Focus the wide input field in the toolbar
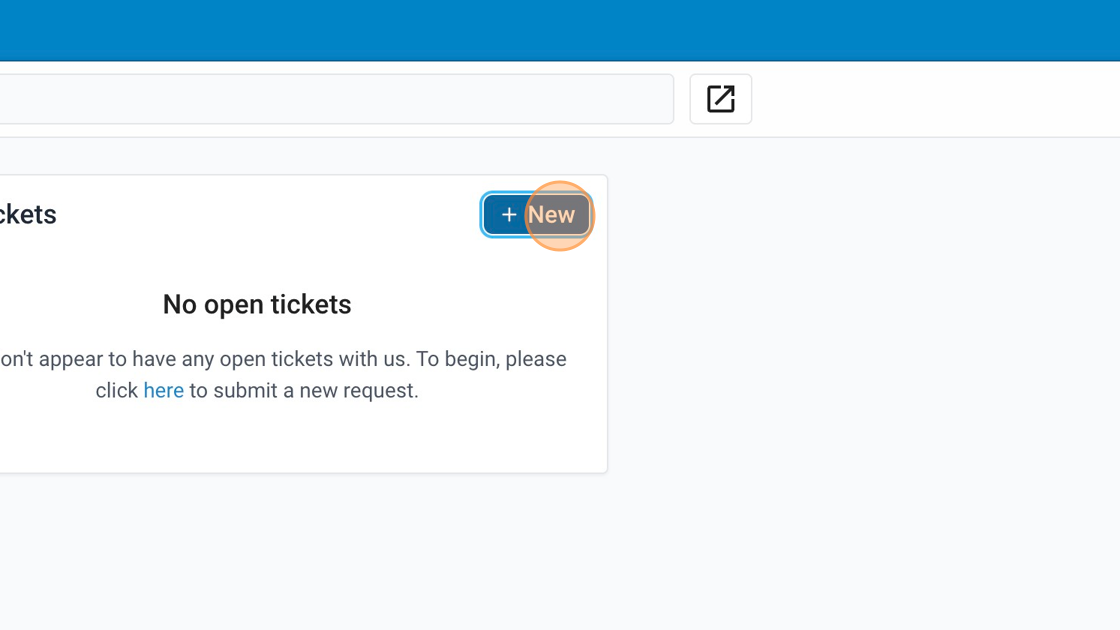This screenshot has width=1120, height=630. point(336,99)
